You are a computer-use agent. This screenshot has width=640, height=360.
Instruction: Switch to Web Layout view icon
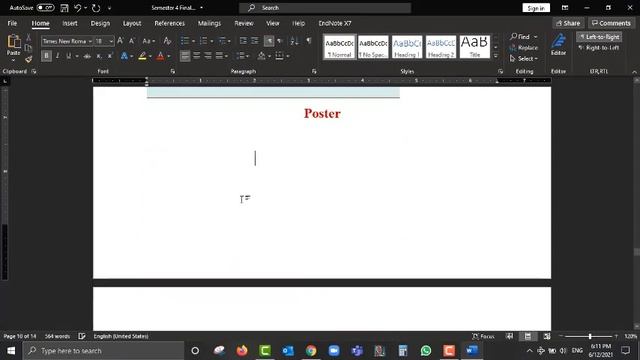click(547, 336)
